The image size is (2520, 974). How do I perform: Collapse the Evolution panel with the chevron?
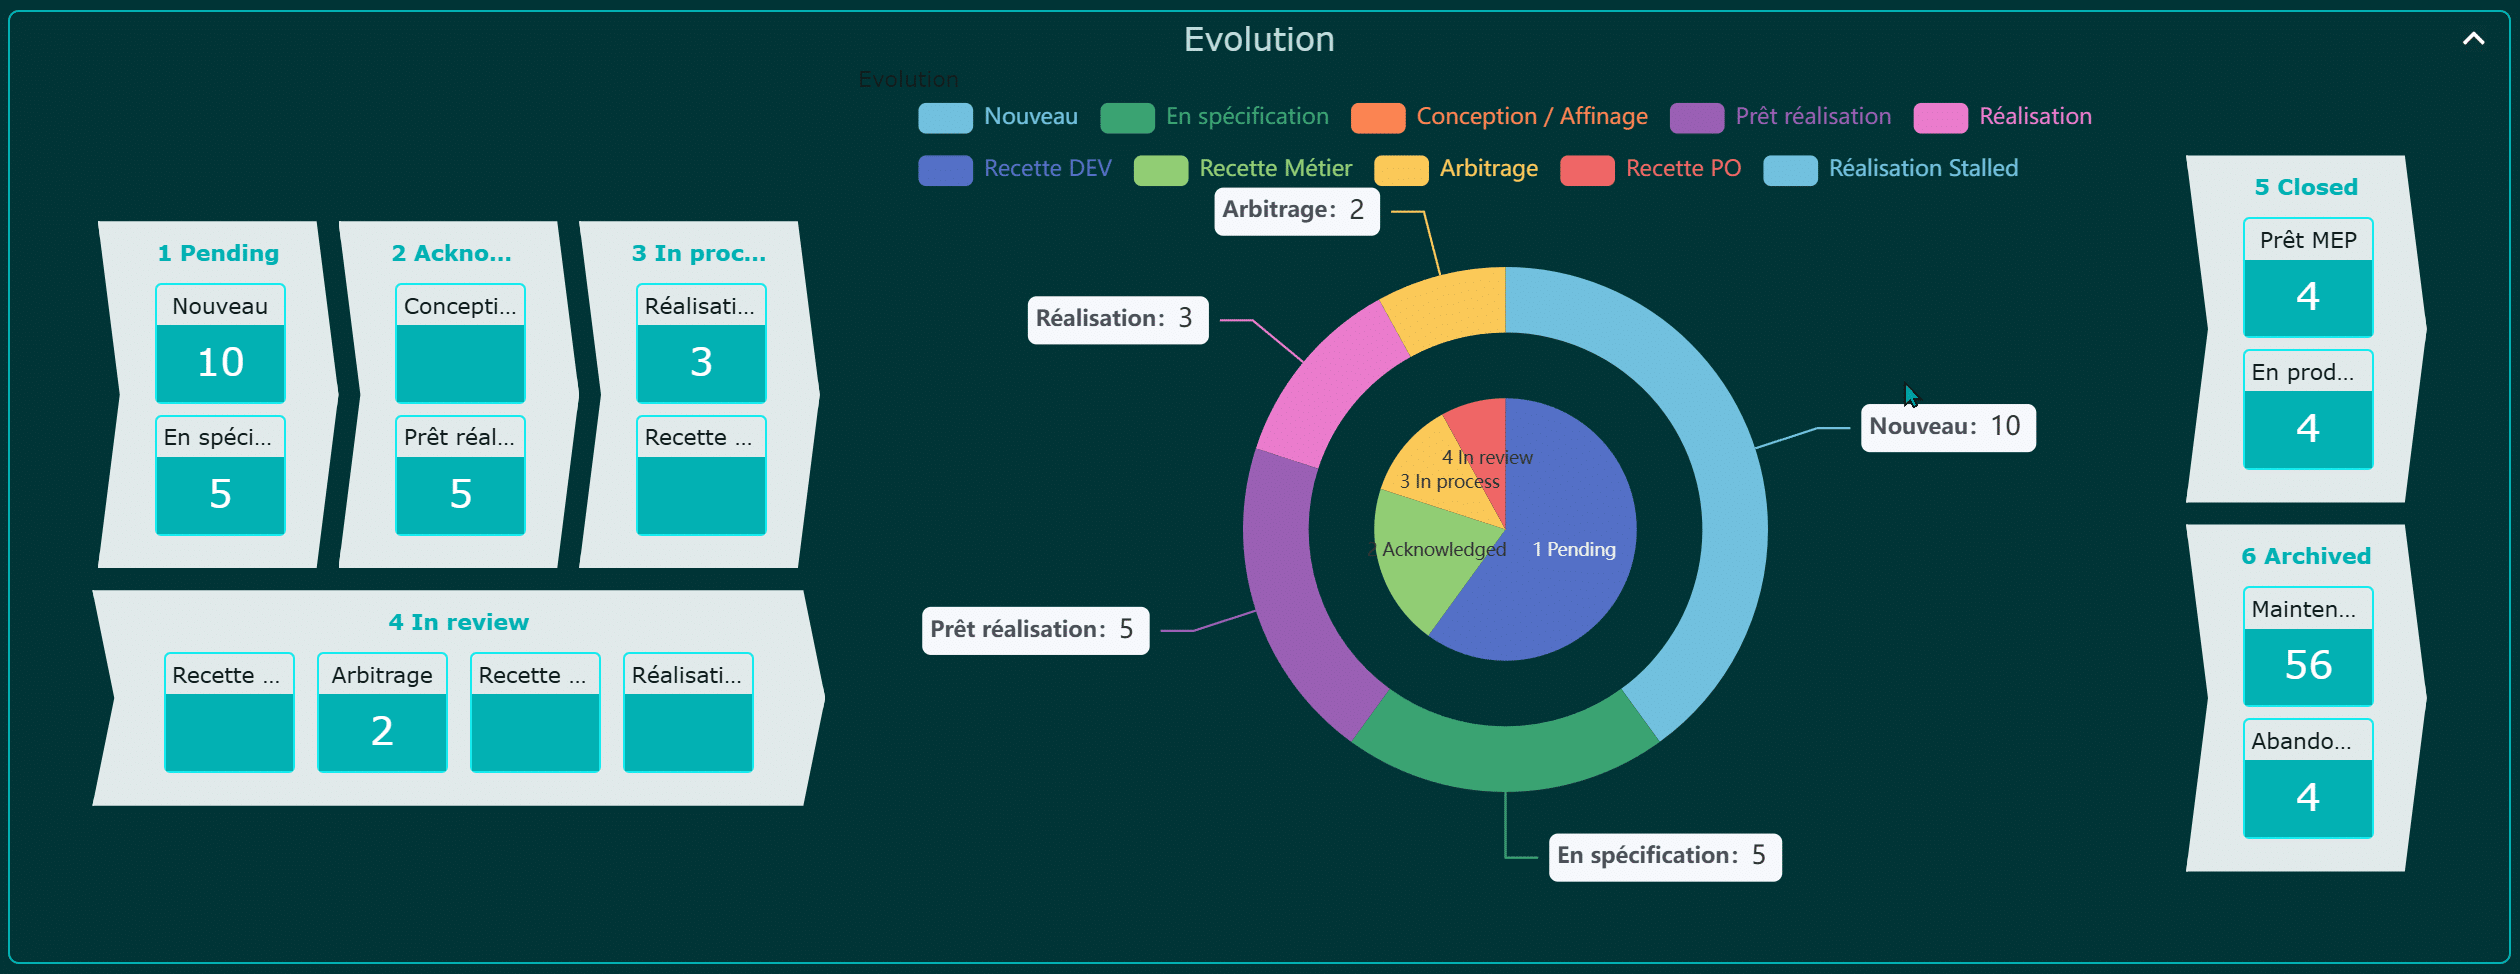pos(2472,39)
